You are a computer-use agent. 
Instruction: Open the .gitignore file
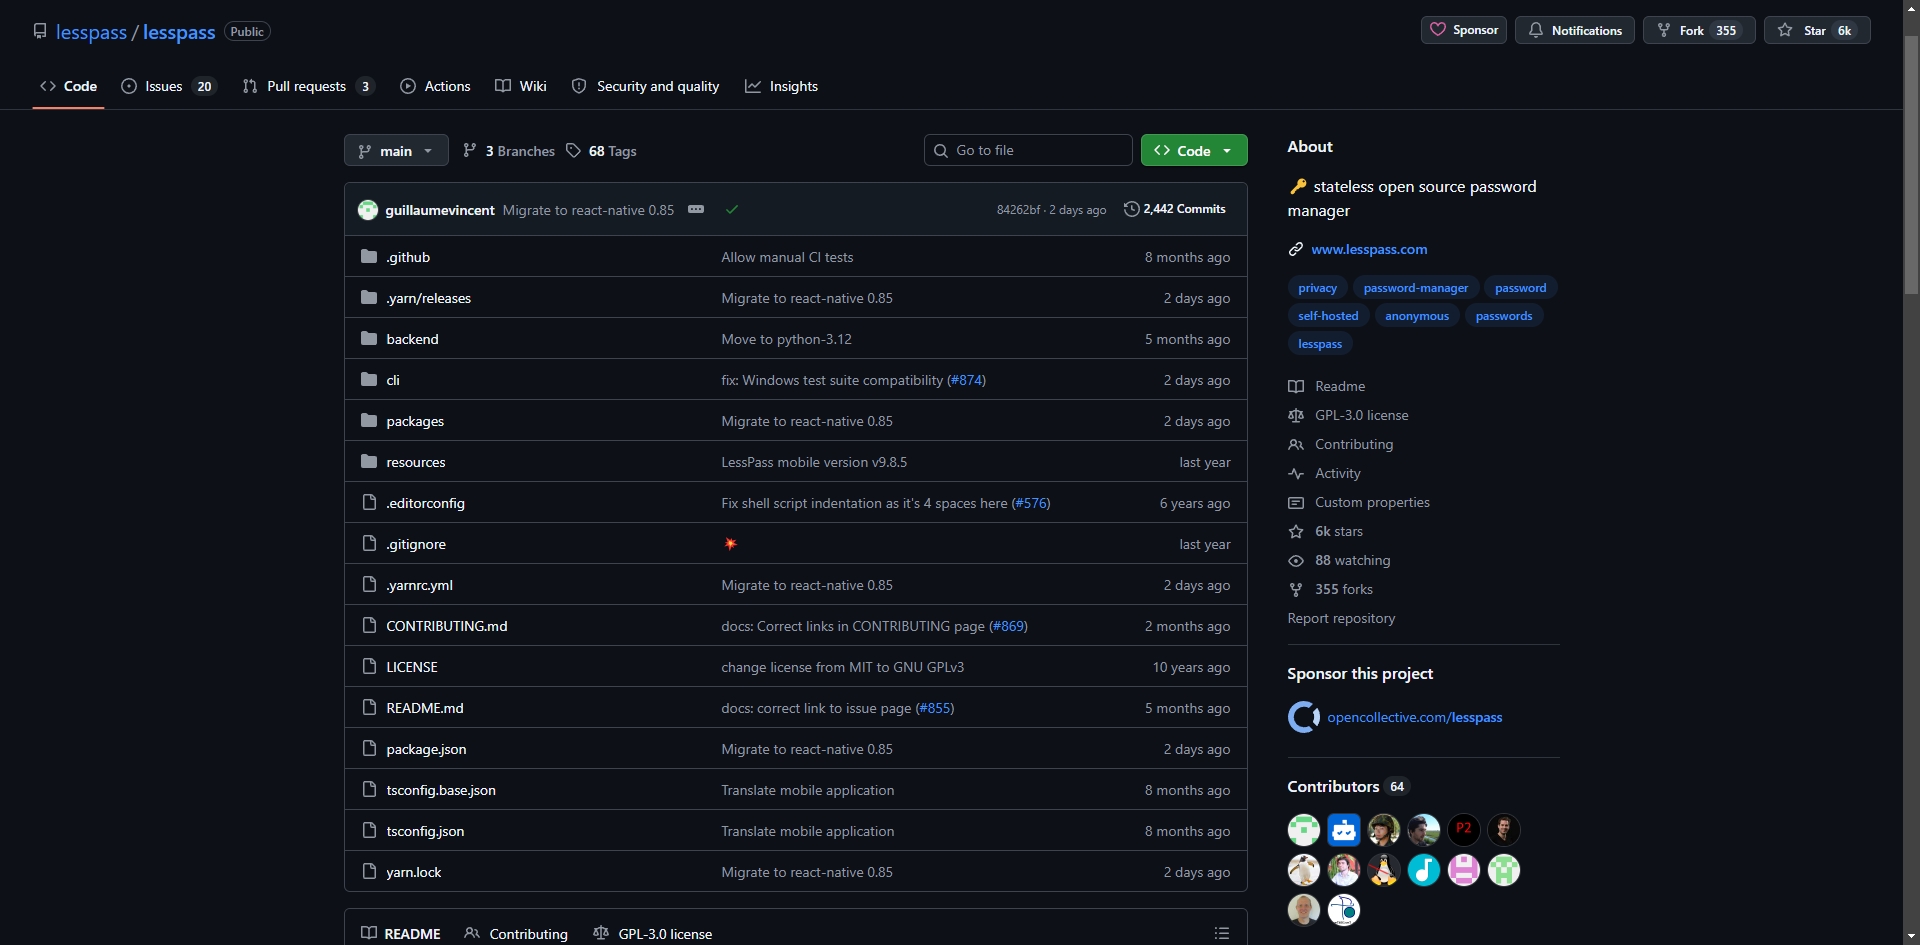(416, 544)
